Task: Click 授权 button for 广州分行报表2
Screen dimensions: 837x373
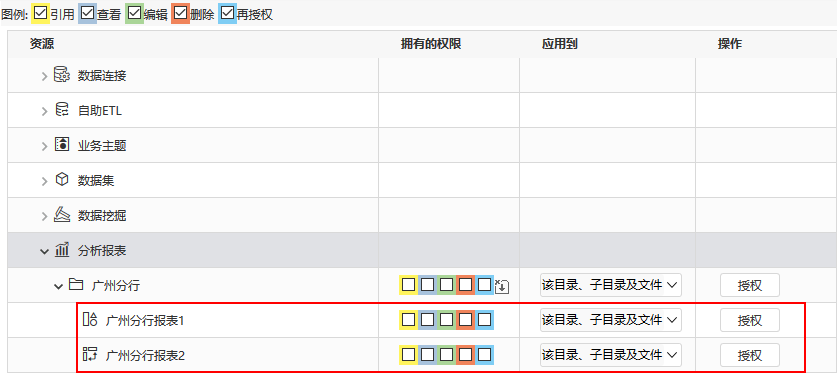Action: point(749,354)
